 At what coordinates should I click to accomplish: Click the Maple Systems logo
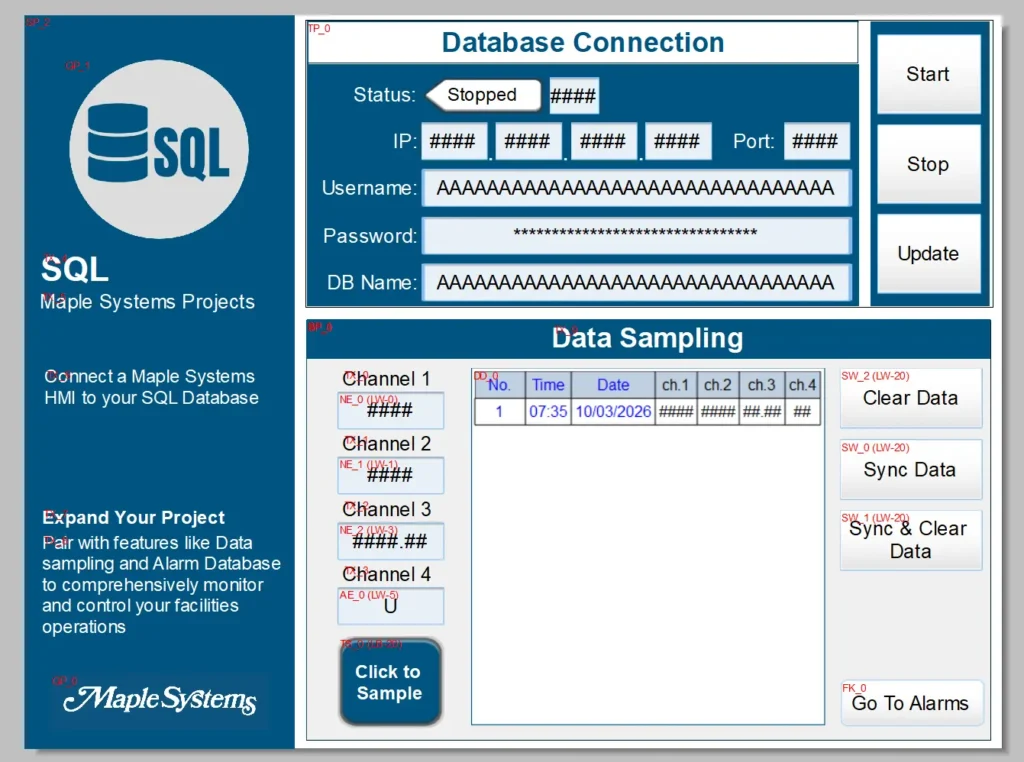pos(160,700)
